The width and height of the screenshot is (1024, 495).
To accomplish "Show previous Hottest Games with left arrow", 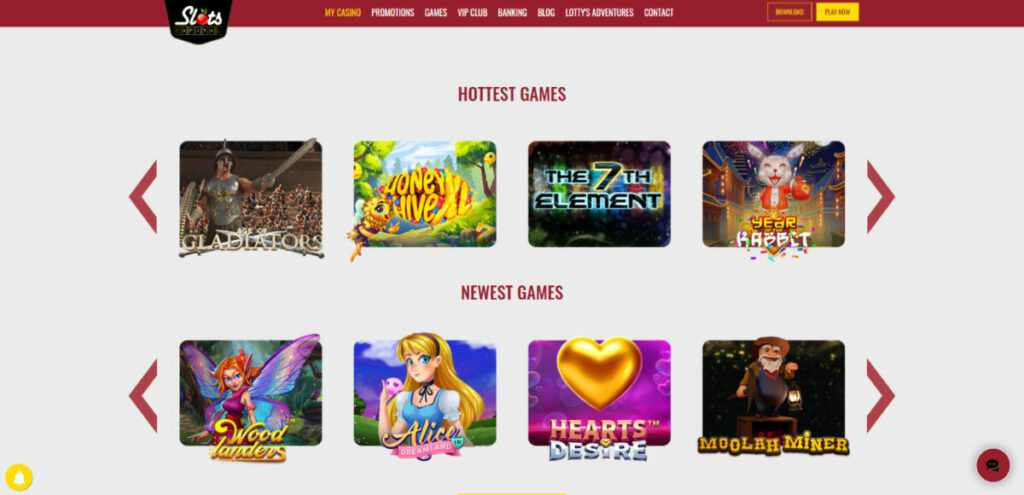I will [x=143, y=197].
